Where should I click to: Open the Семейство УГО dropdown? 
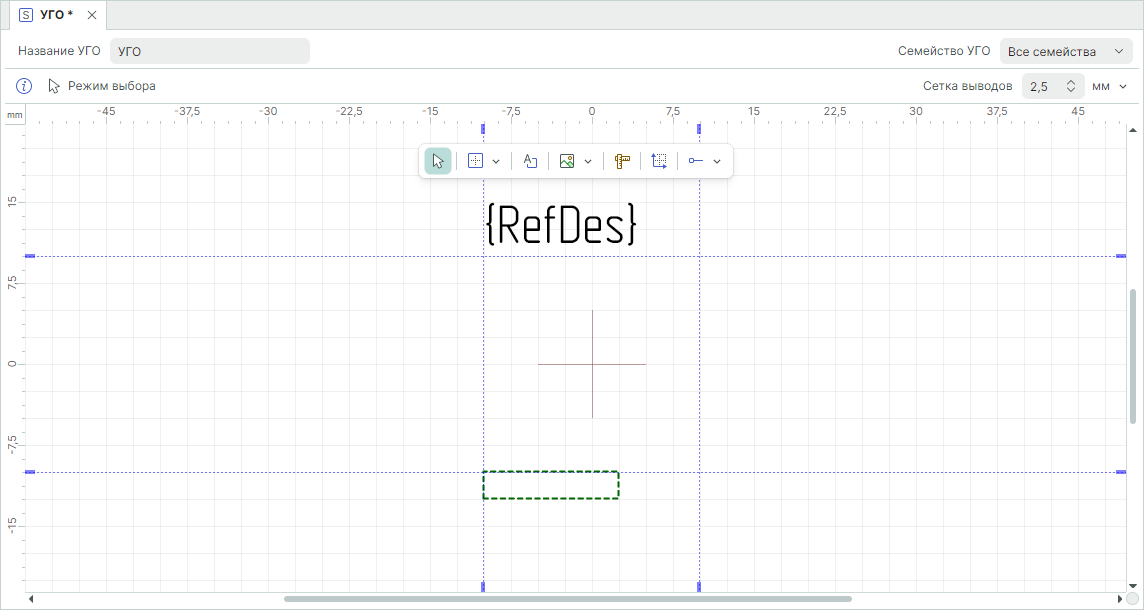(x=1066, y=51)
